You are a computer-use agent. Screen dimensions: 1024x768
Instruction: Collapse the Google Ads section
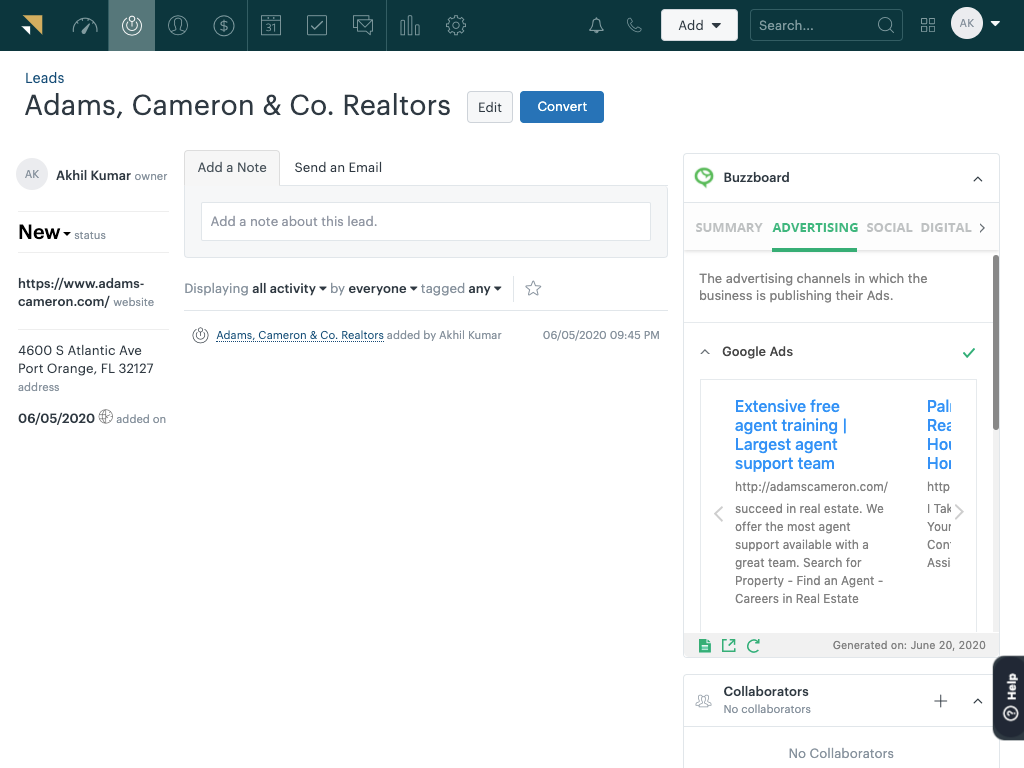pos(705,352)
